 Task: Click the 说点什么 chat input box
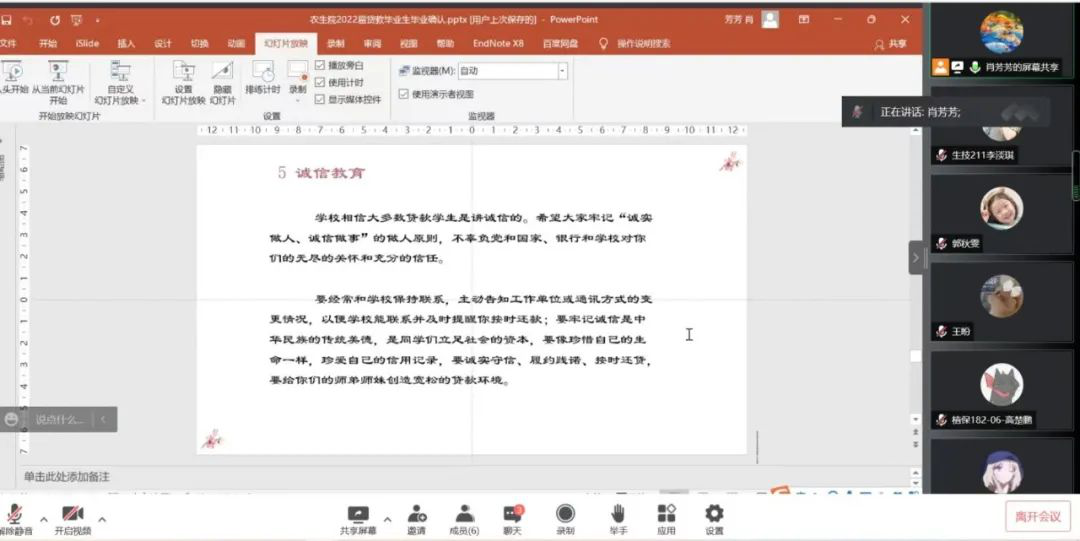(60, 420)
